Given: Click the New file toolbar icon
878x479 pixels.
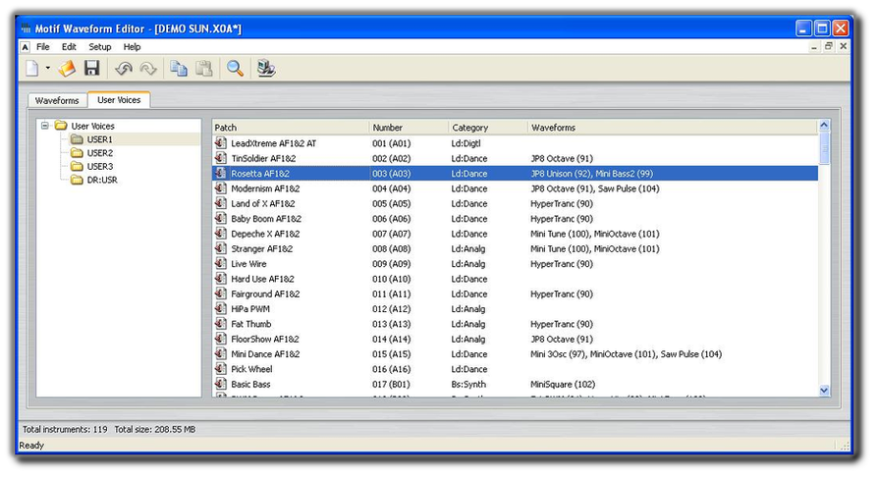Looking at the screenshot, I should coord(32,68).
